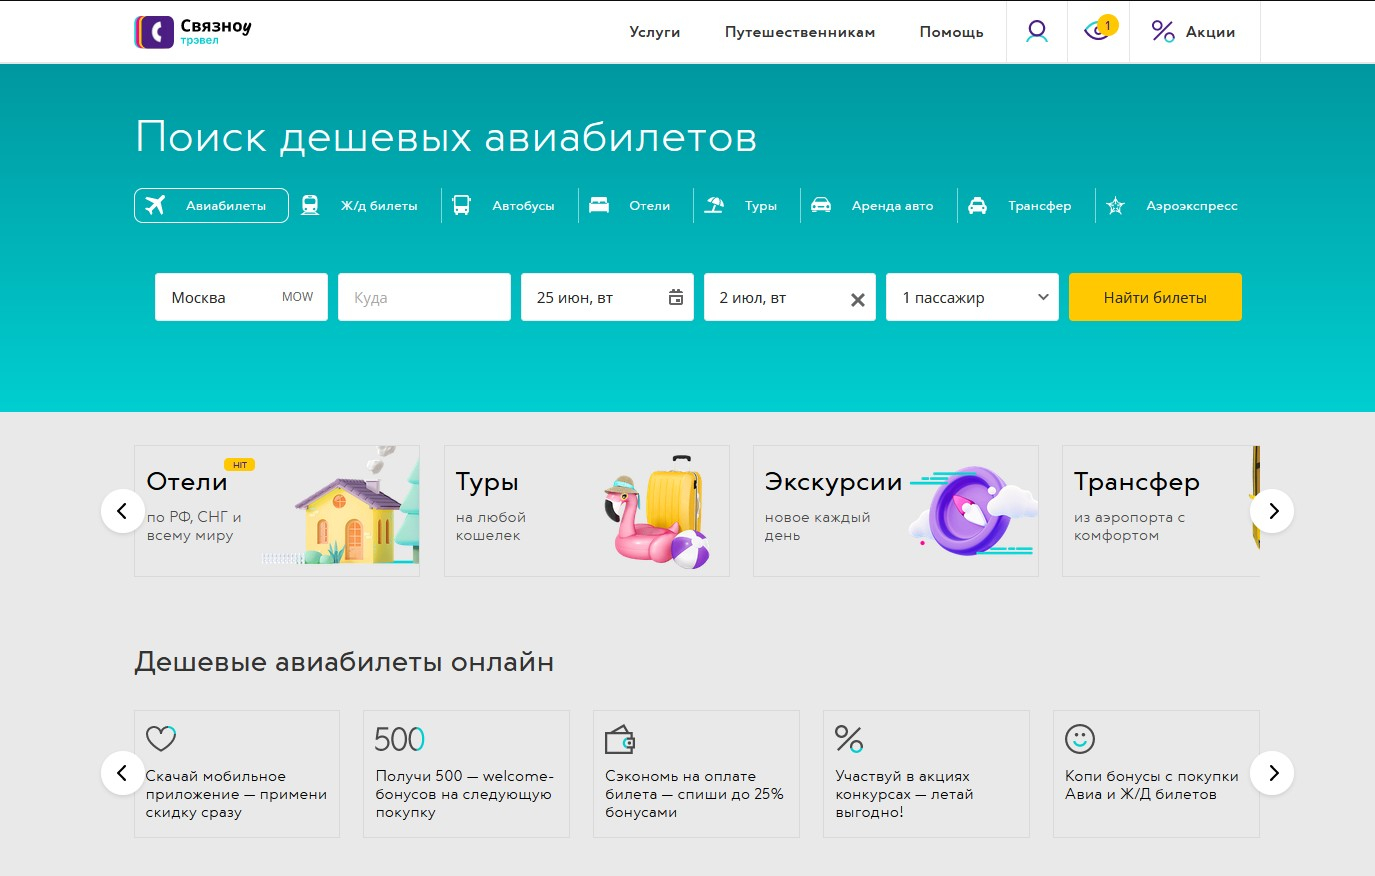Image resolution: width=1375 pixels, height=876 pixels.
Task: Open the Отели bed icon tab
Action: coord(599,206)
